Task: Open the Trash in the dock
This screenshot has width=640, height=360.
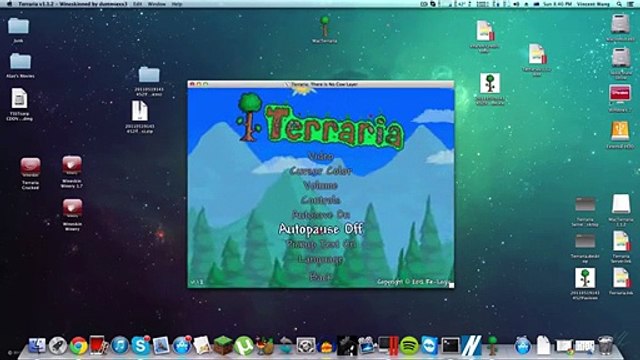Action: point(605,346)
